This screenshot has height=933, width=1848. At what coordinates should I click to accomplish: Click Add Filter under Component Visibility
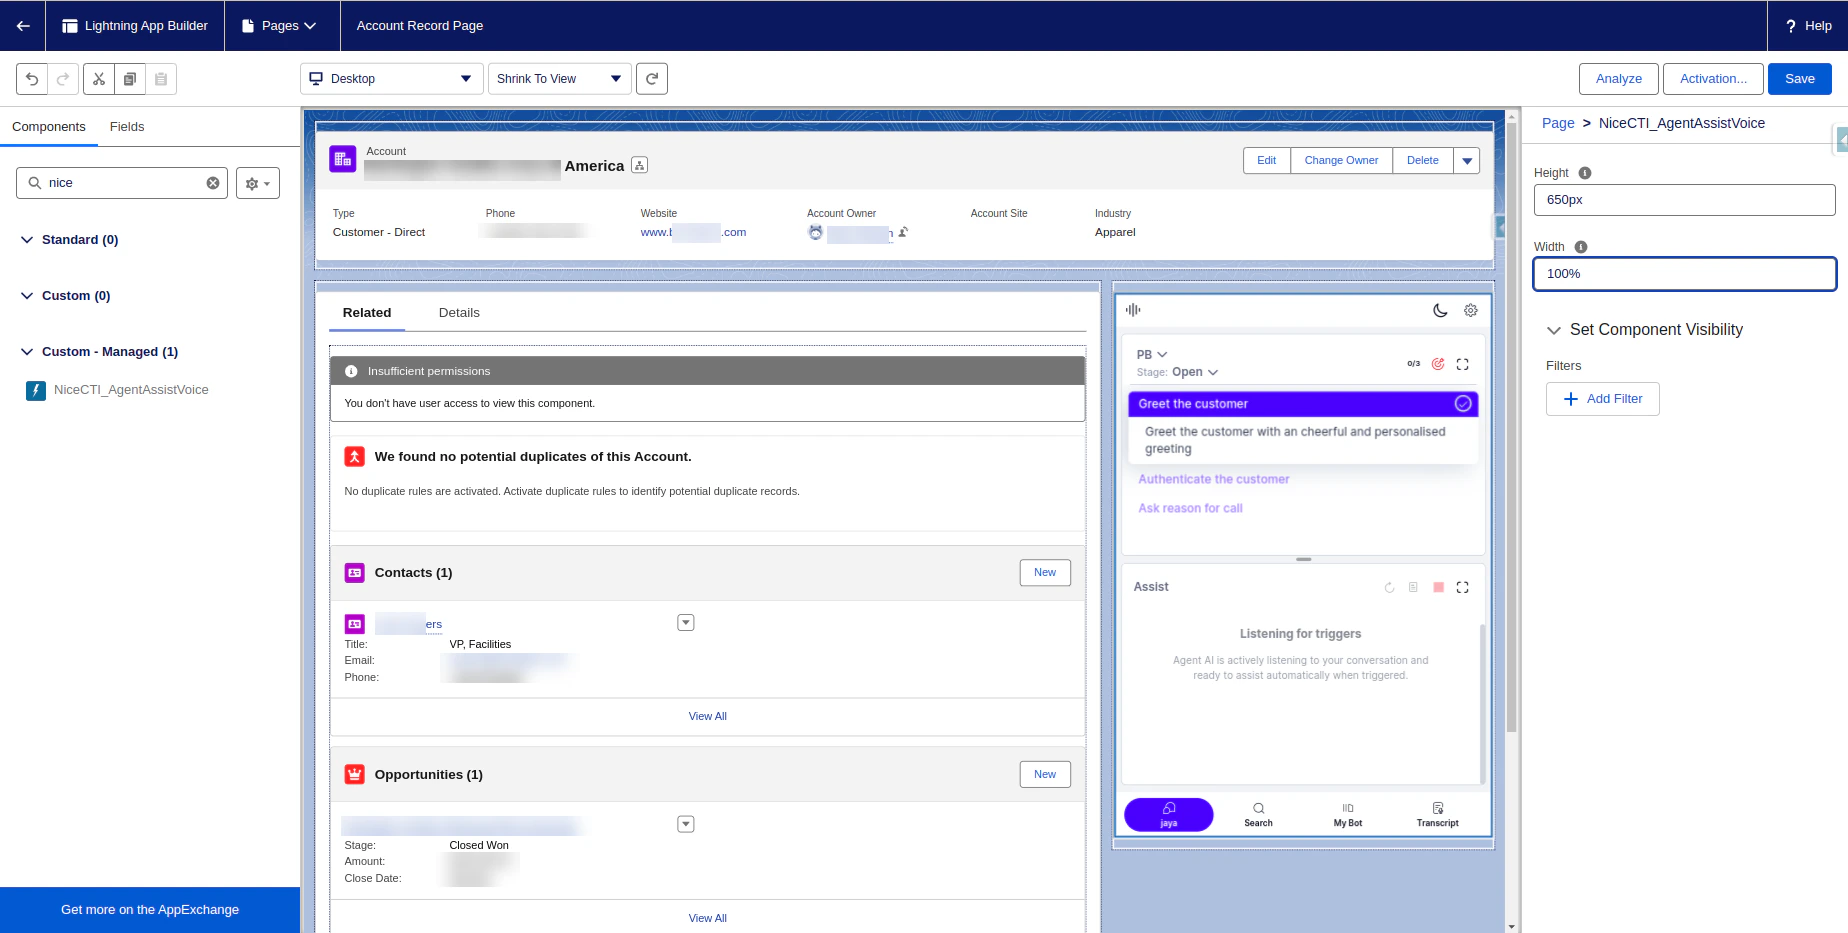1602,398
